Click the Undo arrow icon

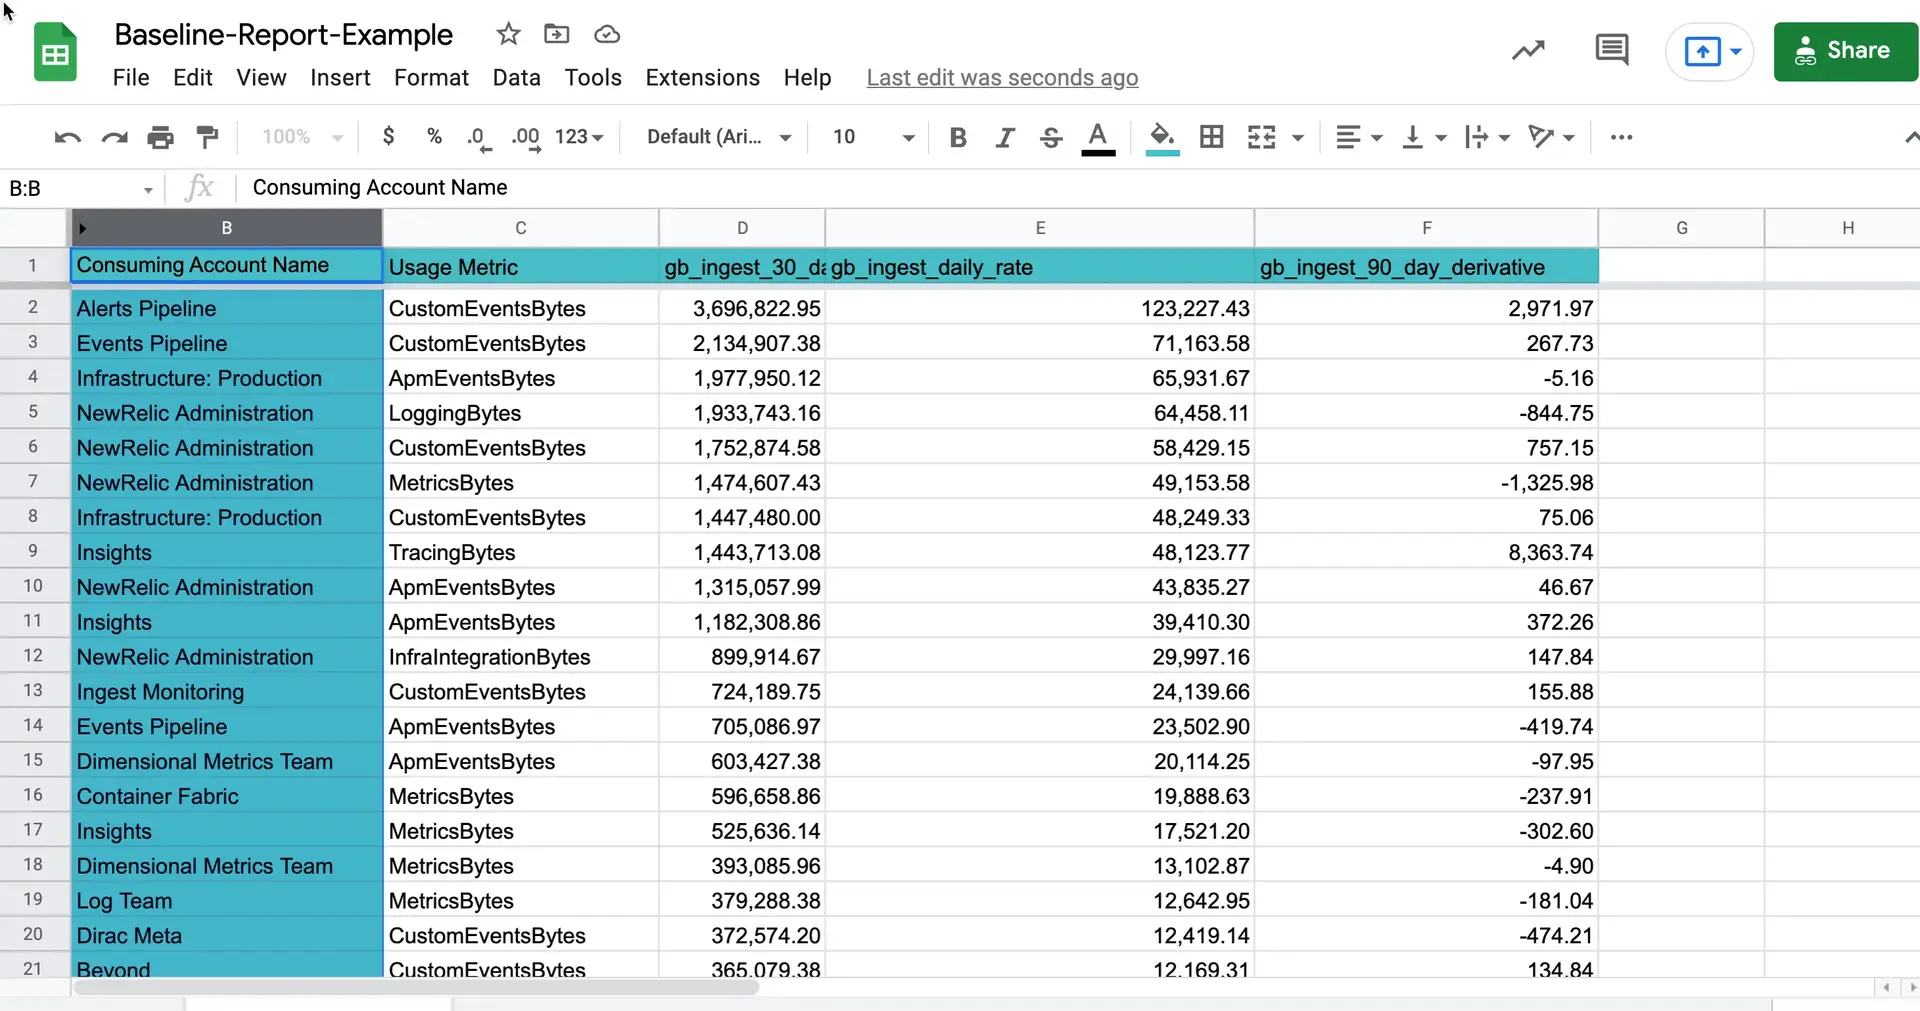(x=67, y=137)
